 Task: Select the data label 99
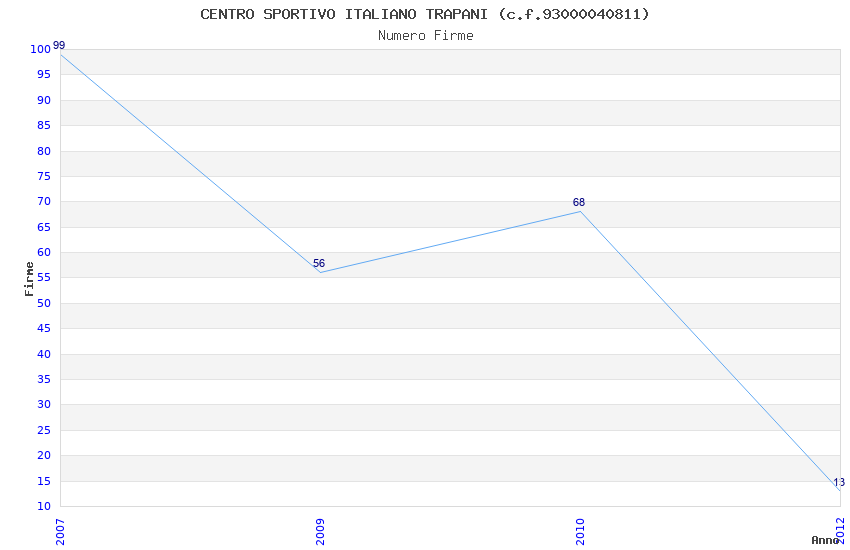[x=59, y=46]
